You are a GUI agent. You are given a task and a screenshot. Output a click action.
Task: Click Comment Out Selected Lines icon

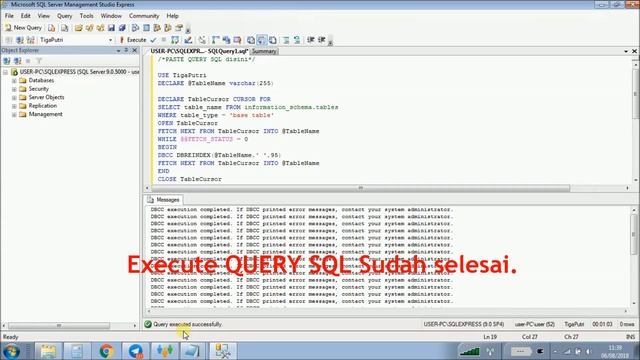point(286,40)
